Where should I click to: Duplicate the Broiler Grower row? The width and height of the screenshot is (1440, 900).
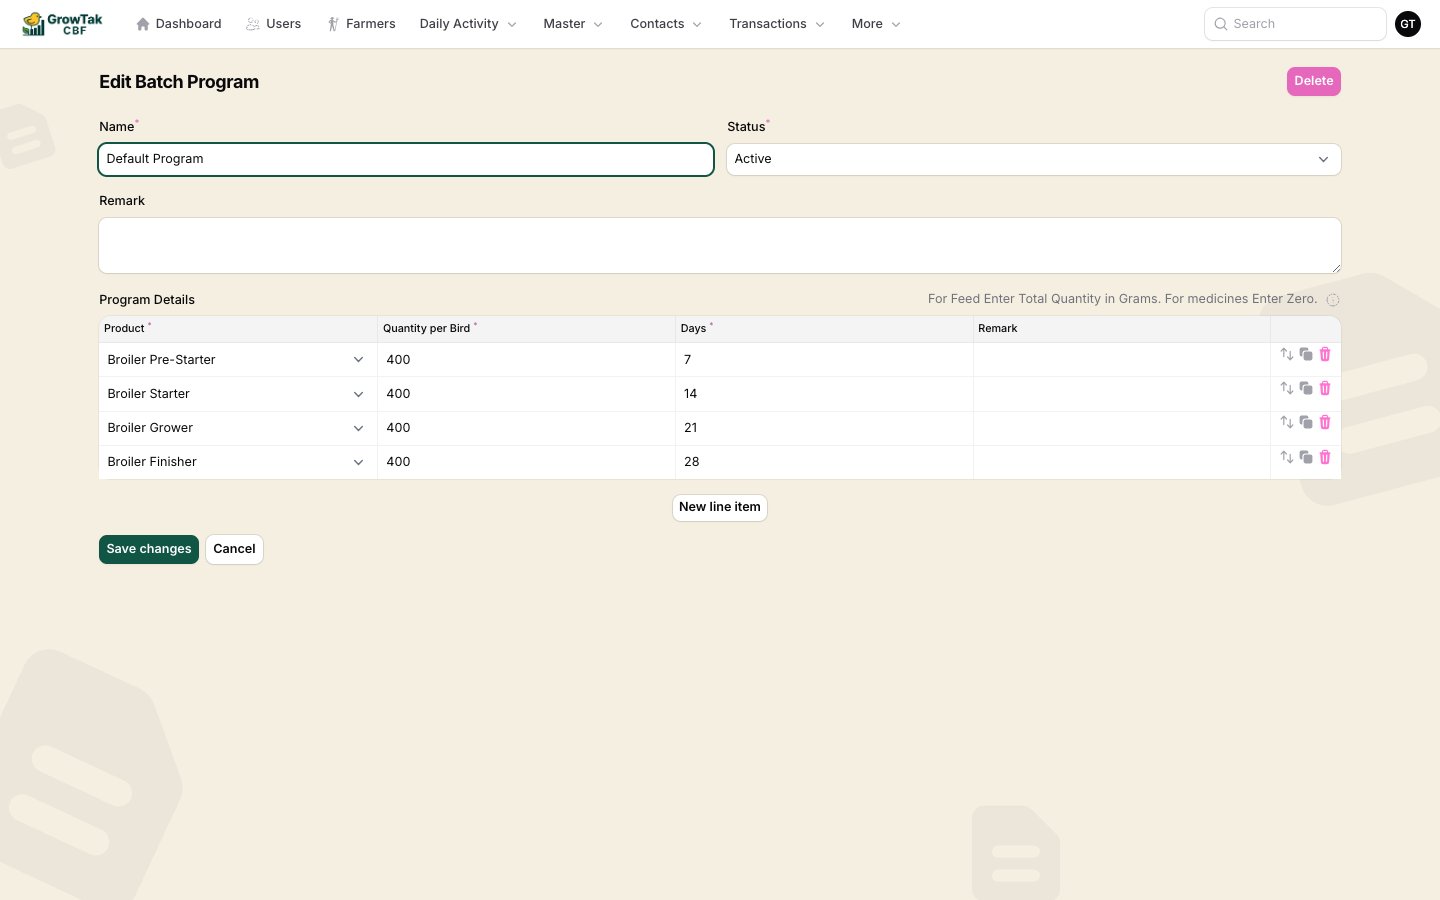(x=1306, y=422)
